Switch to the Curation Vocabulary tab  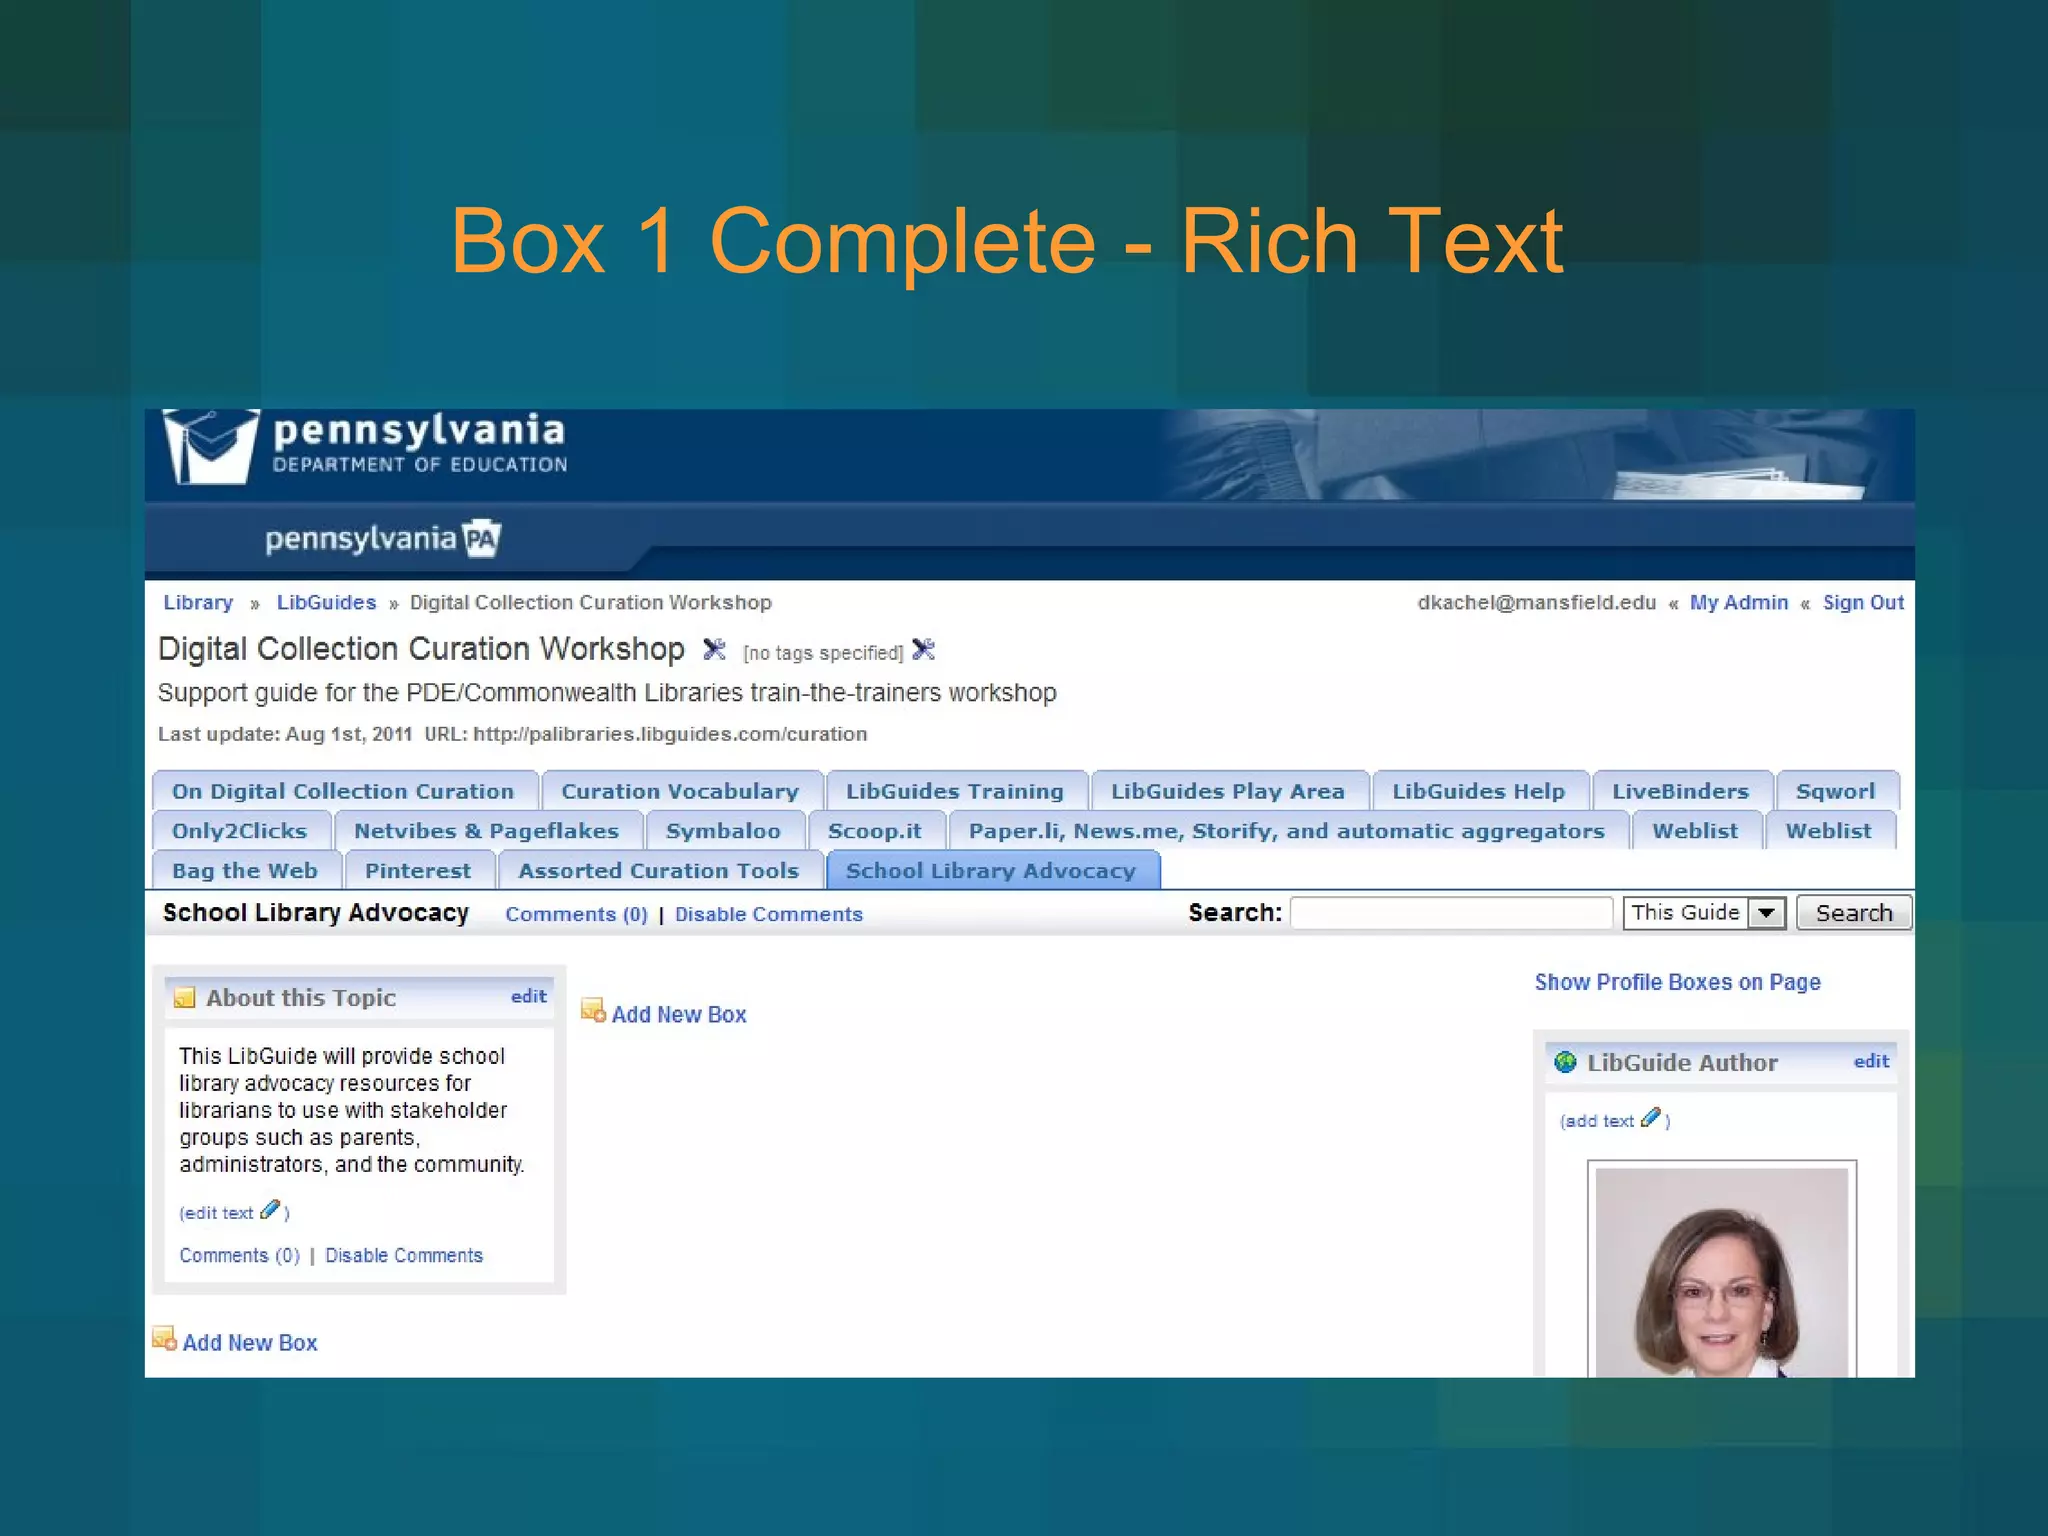coord(680,791)
